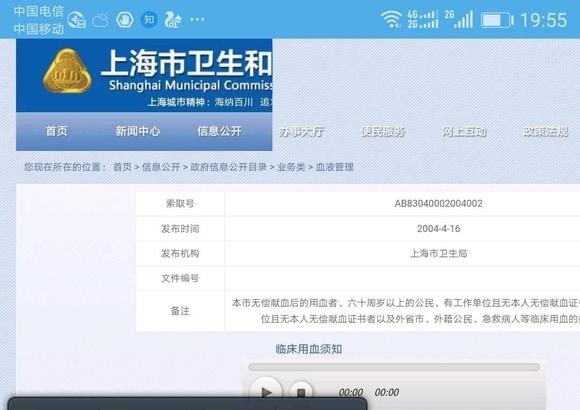Click the 发布机构 label cell
This screenshot has height=410, width=580.
180,253
